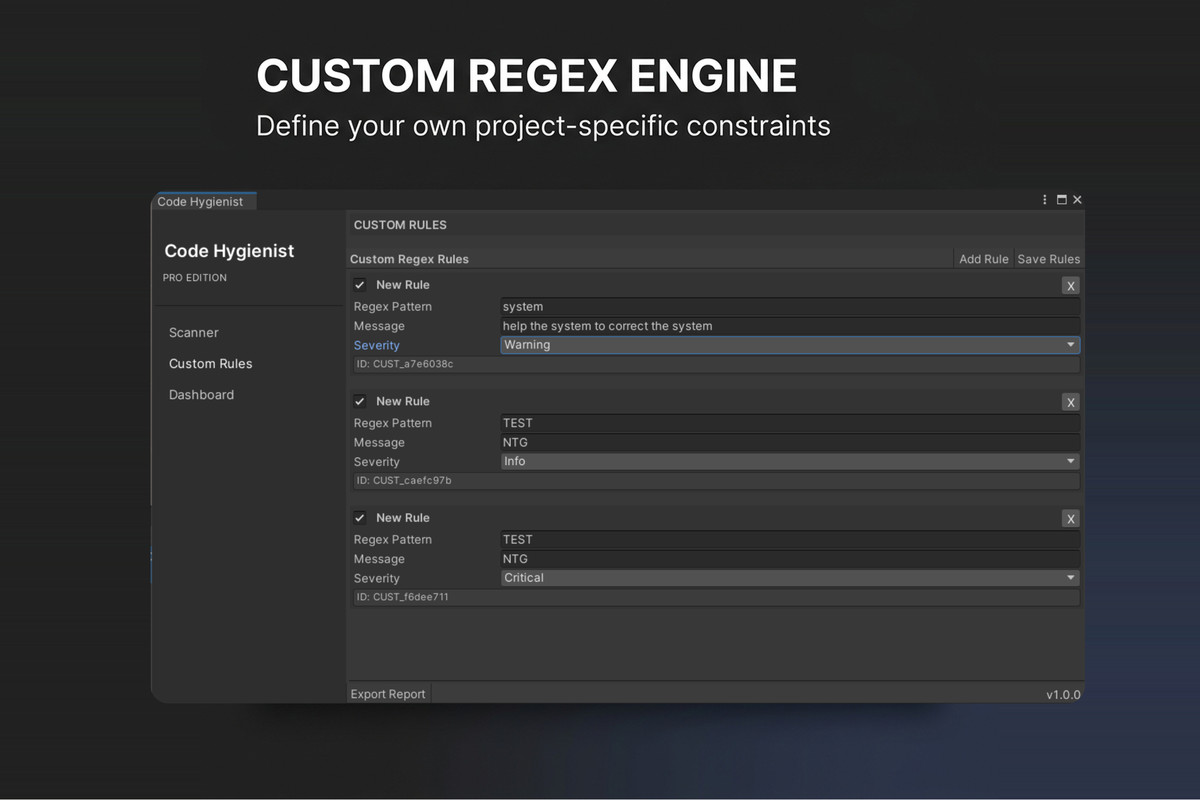Screen dimensions: 1200x800
Task: Click the Code Hygienist sidebar title
Action: point(230,251)
